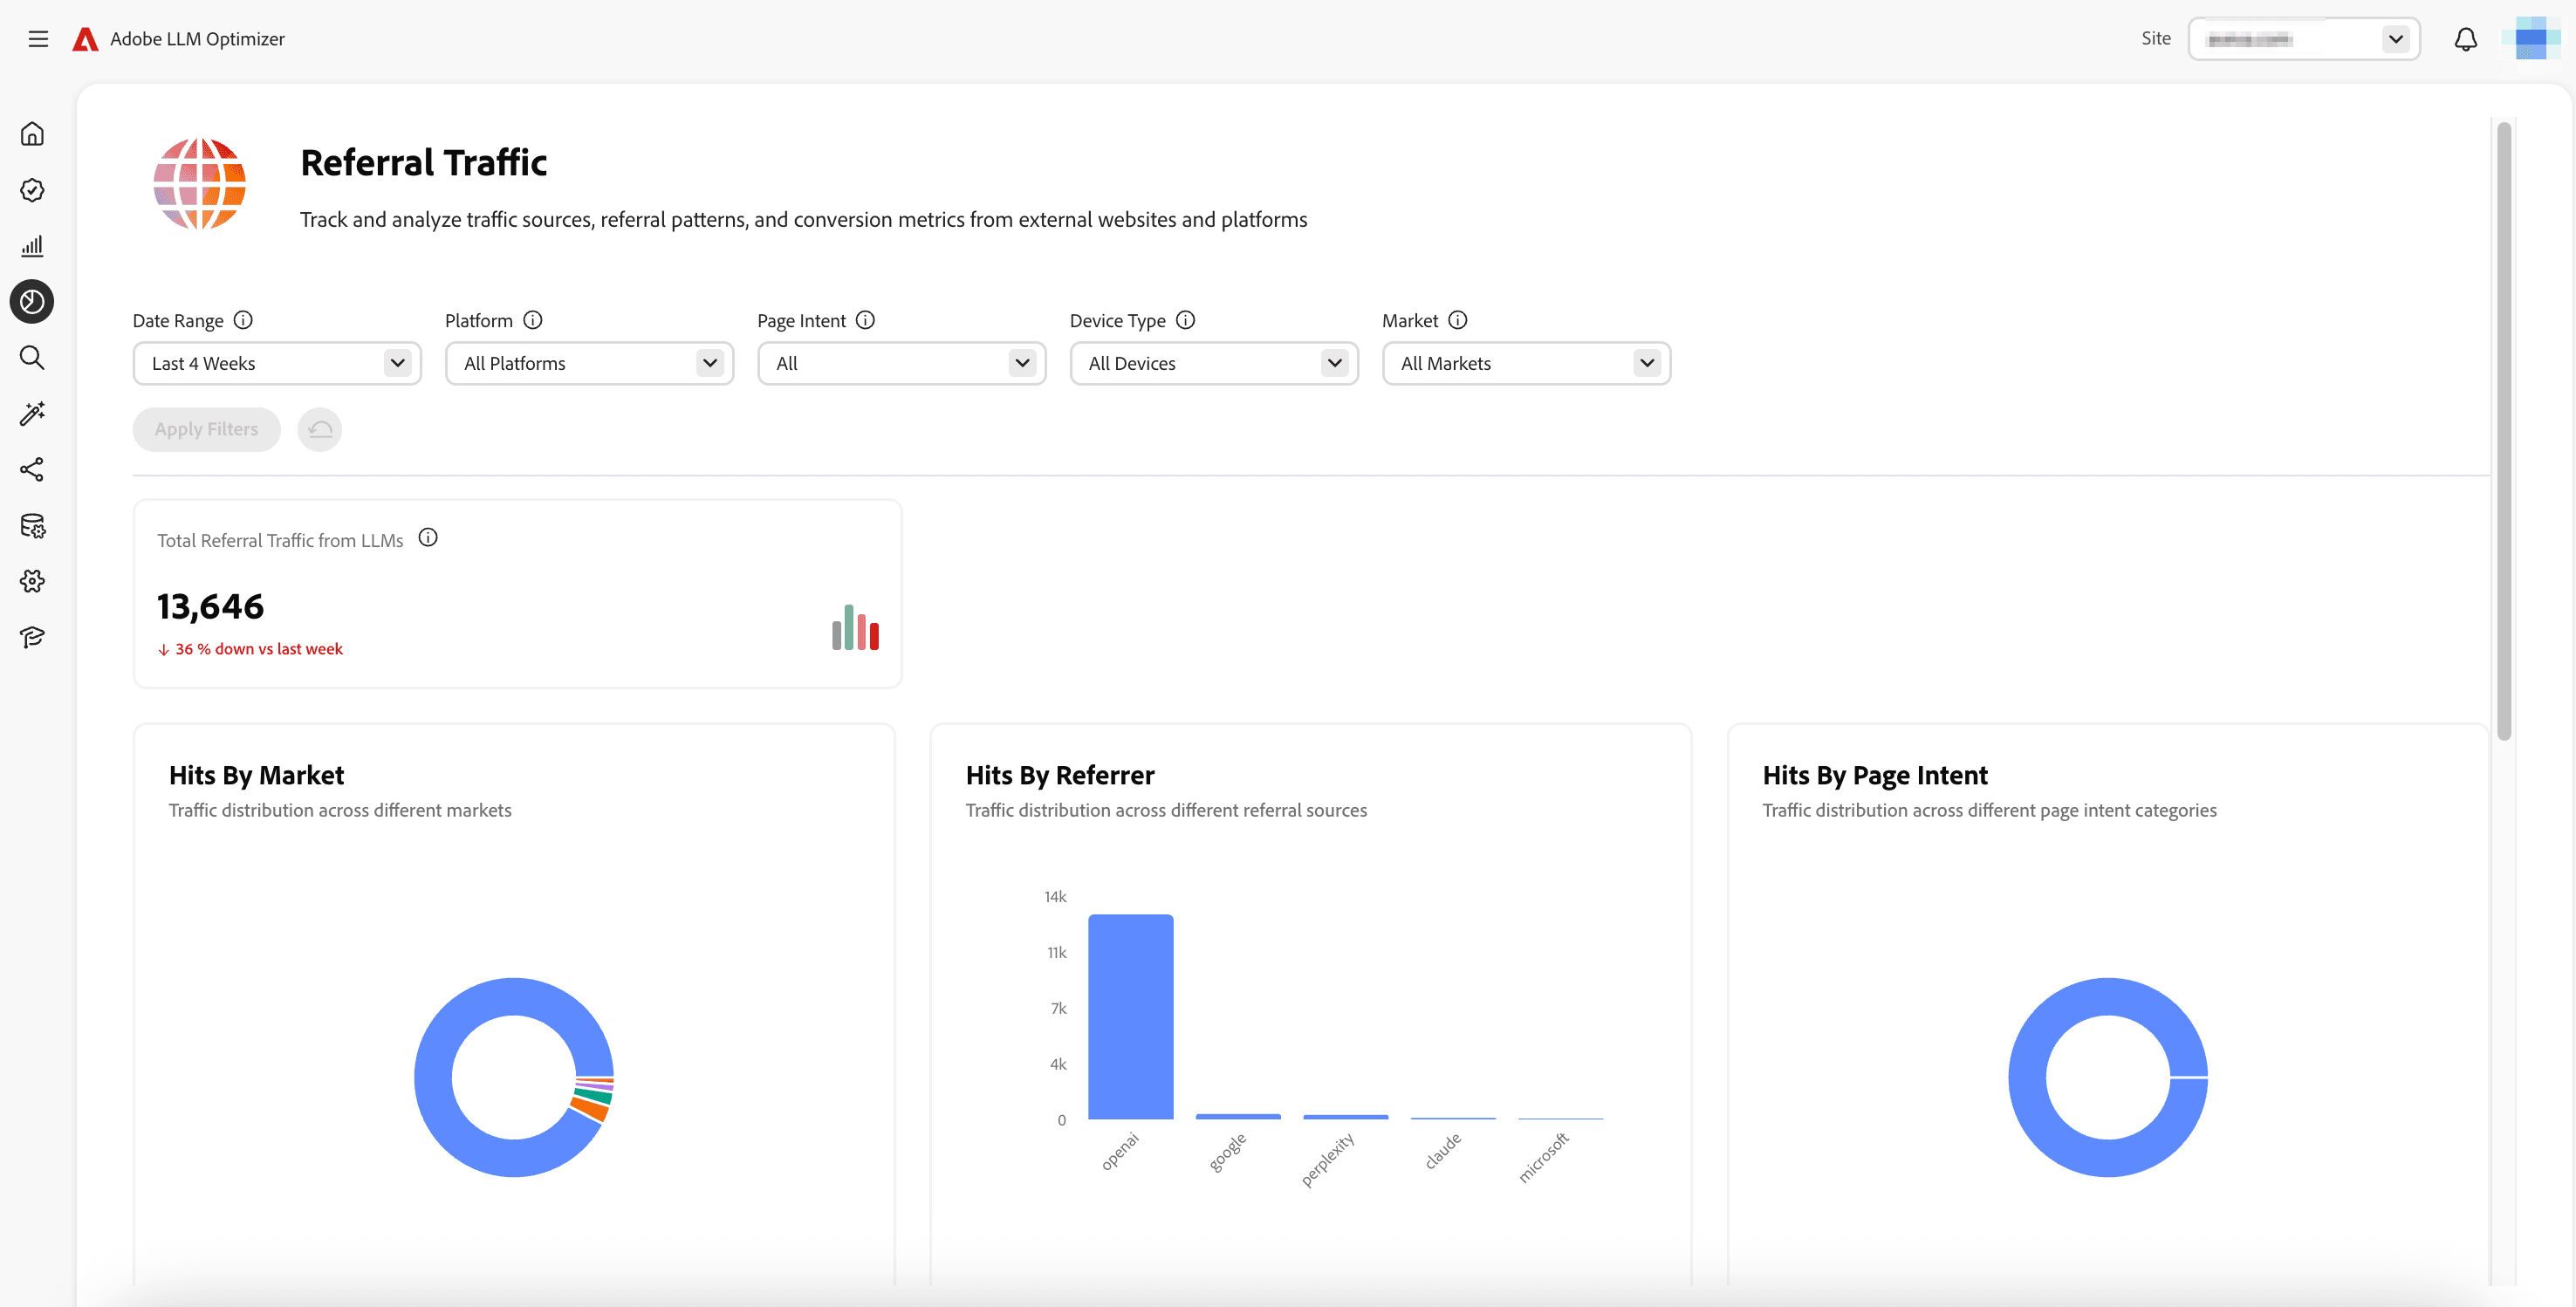This screenshot has width=2576, height=1307.
Task: Click the openai bar in chart
Action: [x=1131, y=1017]
